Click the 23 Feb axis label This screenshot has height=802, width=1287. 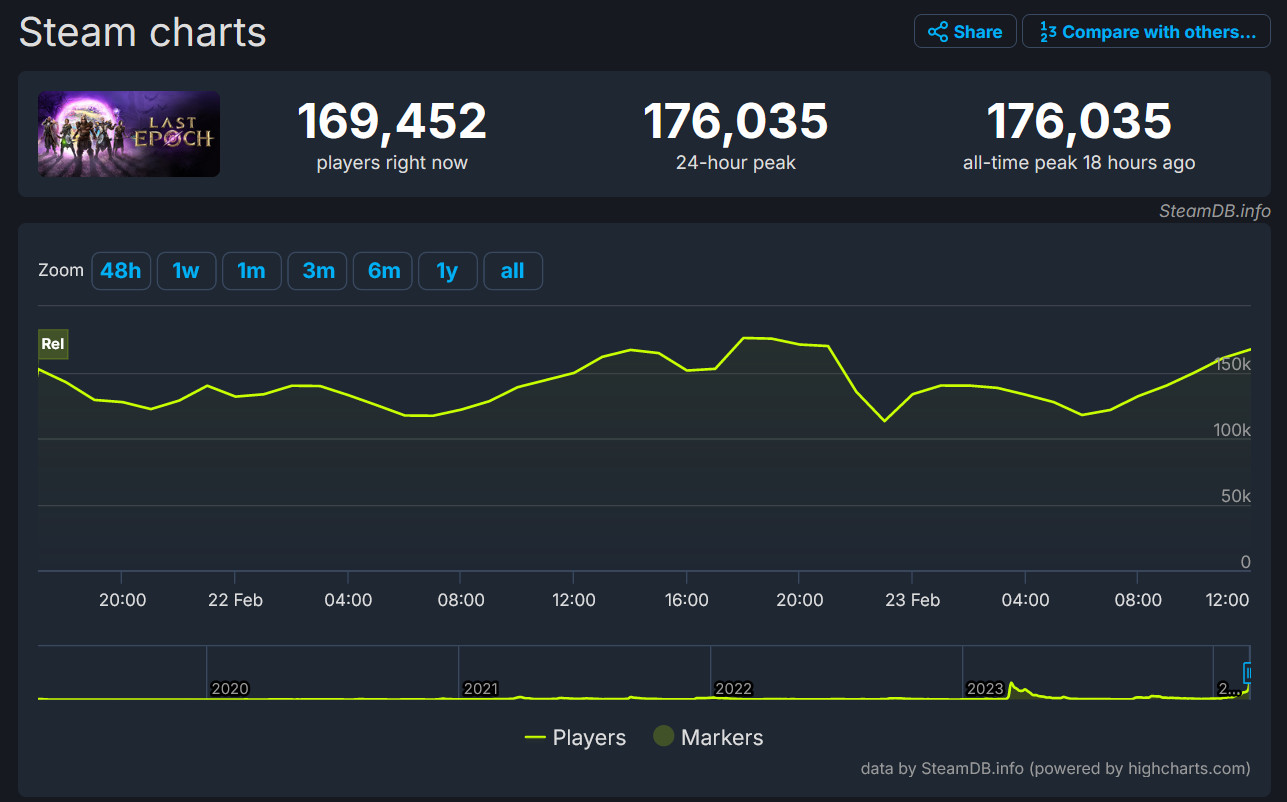click(x=912, y=600)
